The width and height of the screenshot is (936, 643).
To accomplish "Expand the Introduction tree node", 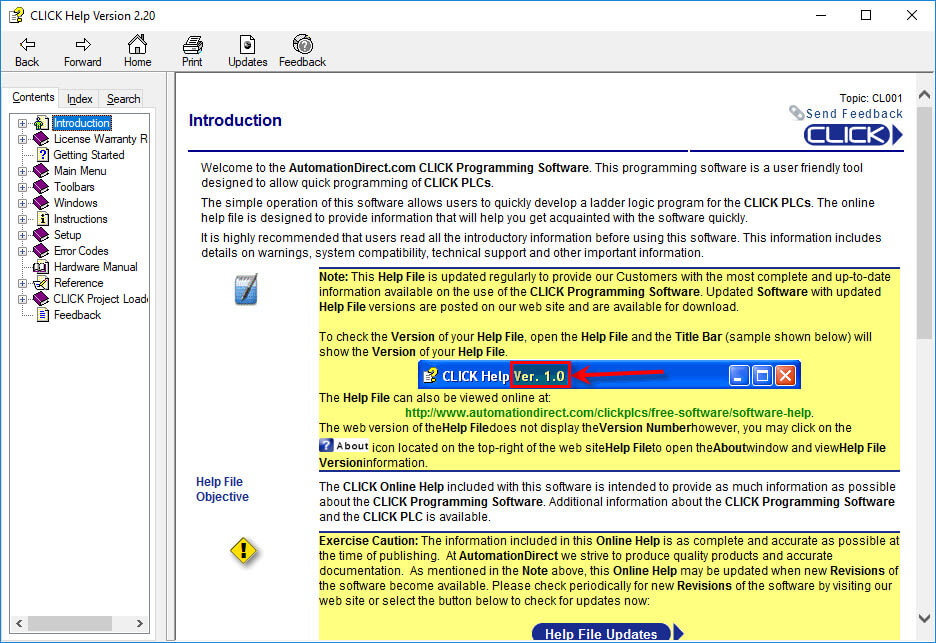I will pos(22,124).
